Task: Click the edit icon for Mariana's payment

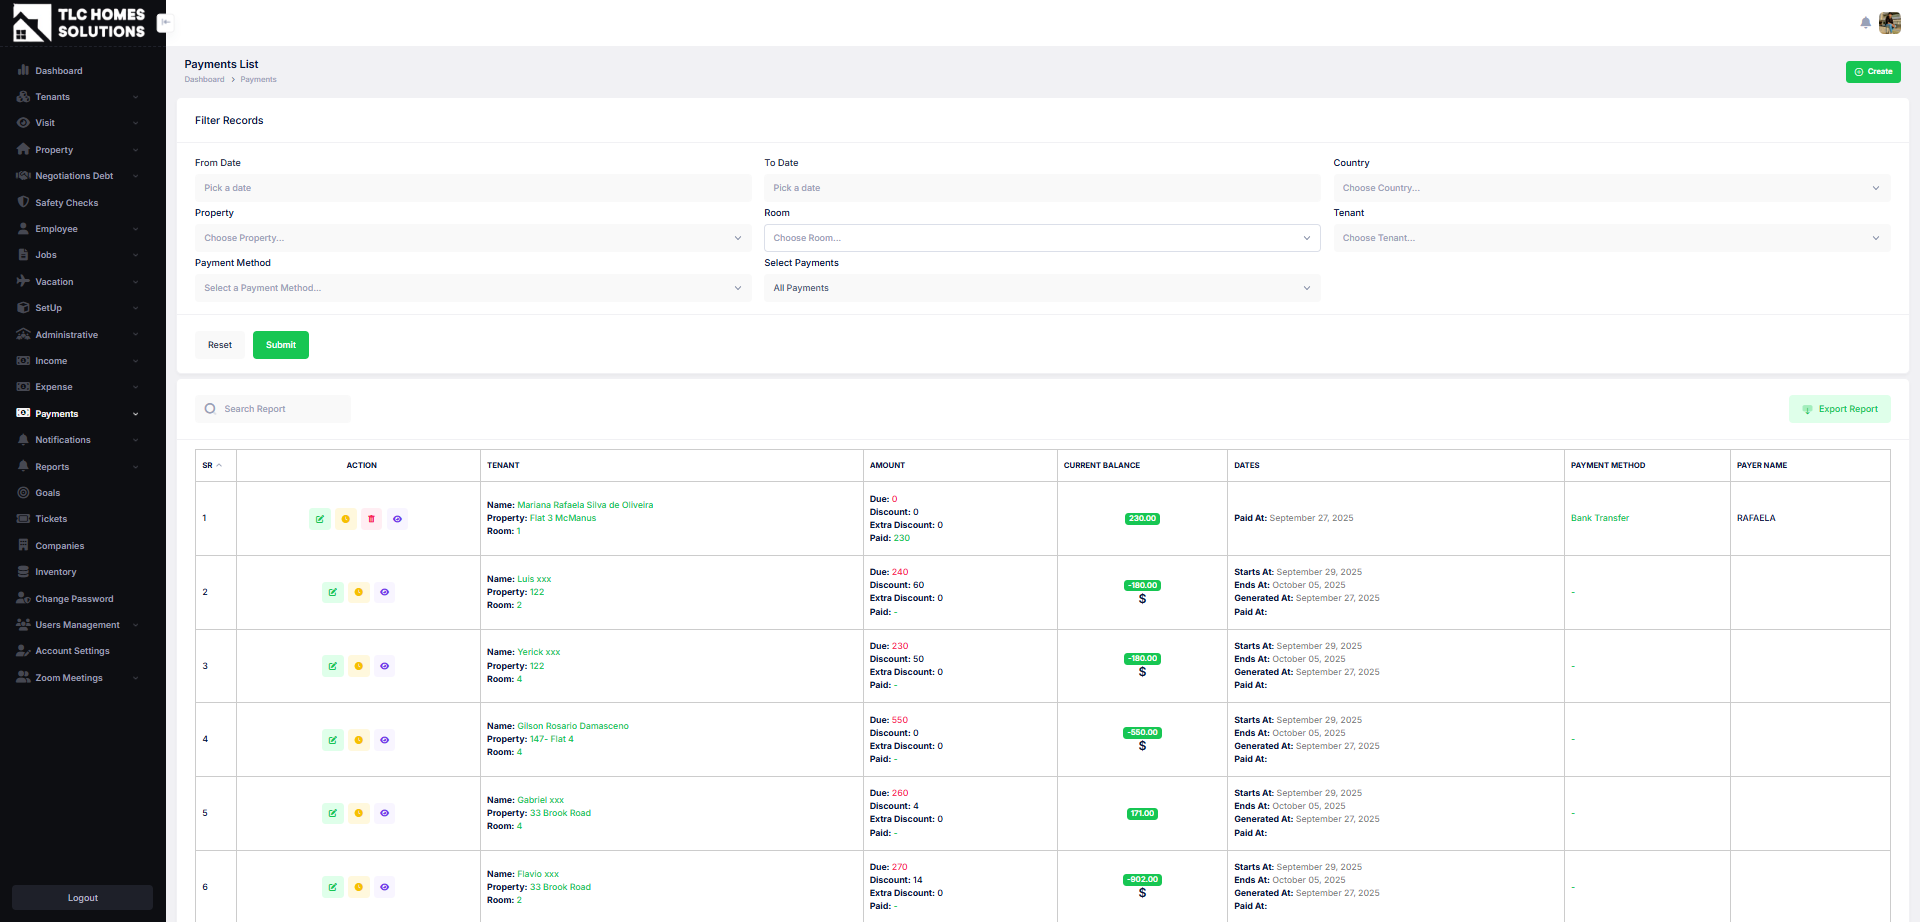Action: pyautogui.click(x=320, y=519)
